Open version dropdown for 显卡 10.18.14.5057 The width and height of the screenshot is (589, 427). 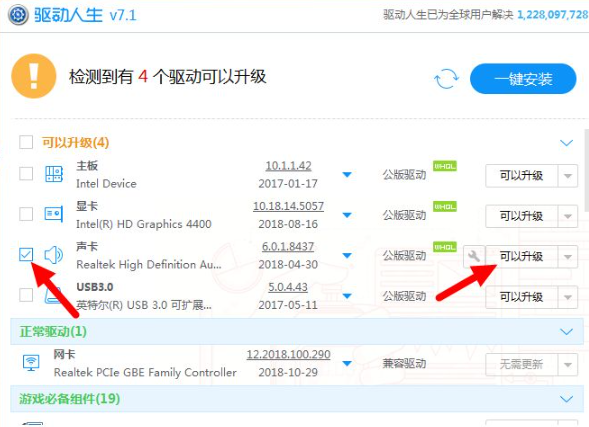coord(347,215)
